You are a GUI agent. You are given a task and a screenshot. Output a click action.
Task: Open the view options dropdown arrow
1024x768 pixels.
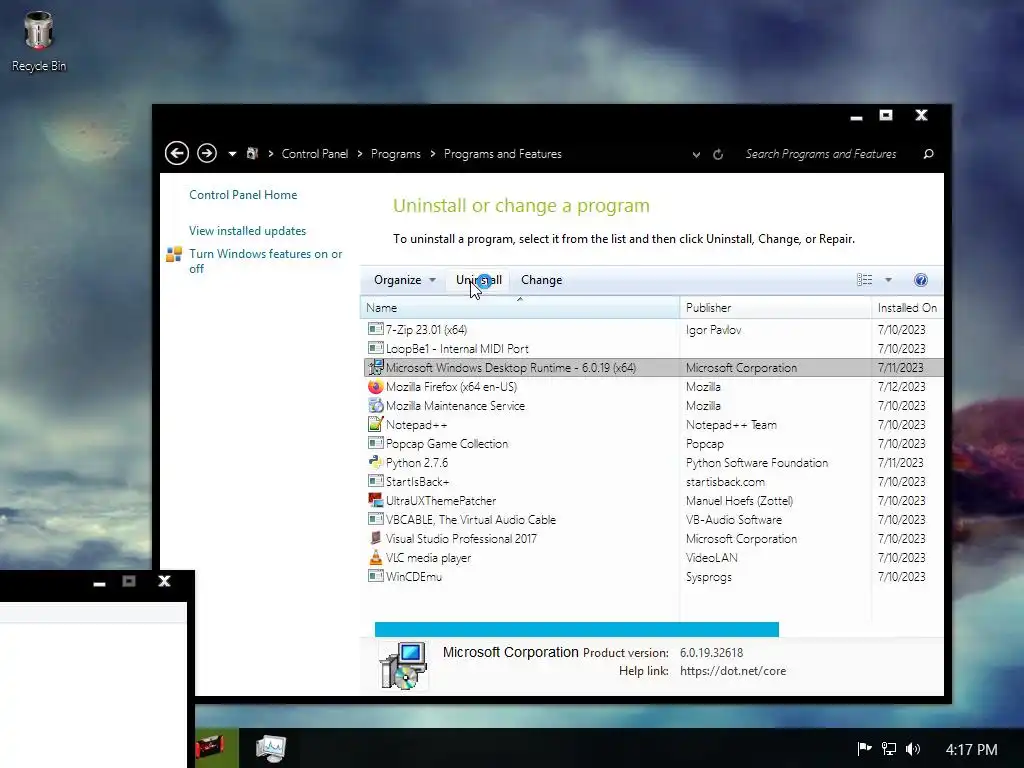[x=888, y=280]
